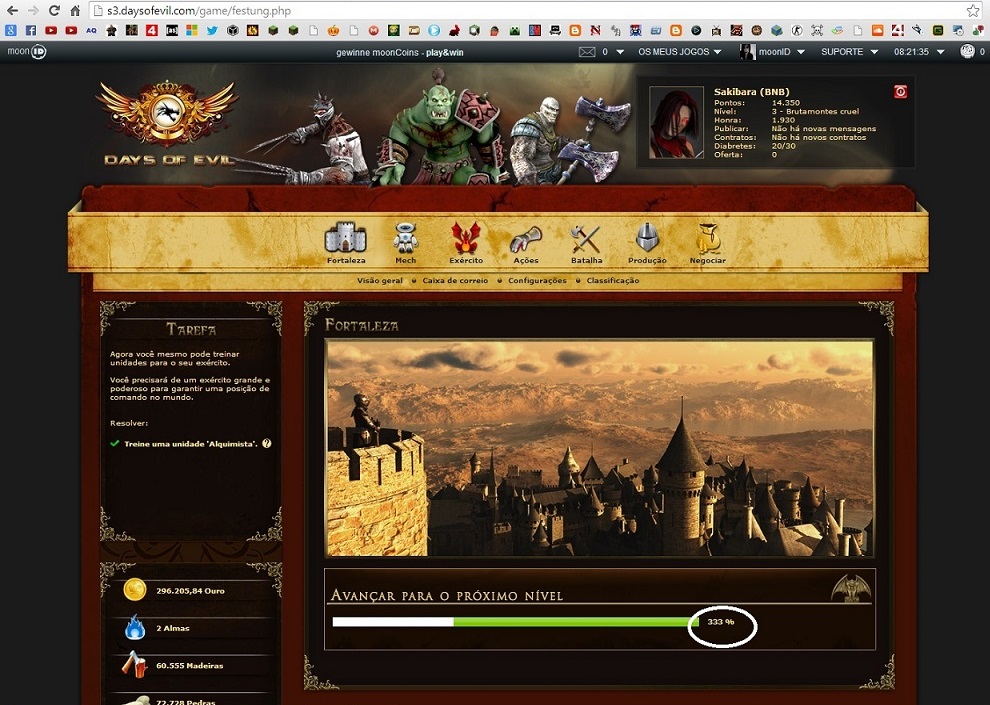Open the Google bookmark icon
The image size is (990, 705).
click(x=11, y=30)
